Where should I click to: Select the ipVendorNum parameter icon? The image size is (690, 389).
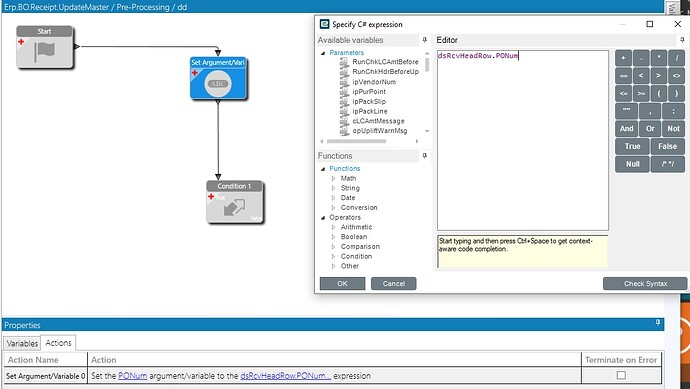(344, 82)
